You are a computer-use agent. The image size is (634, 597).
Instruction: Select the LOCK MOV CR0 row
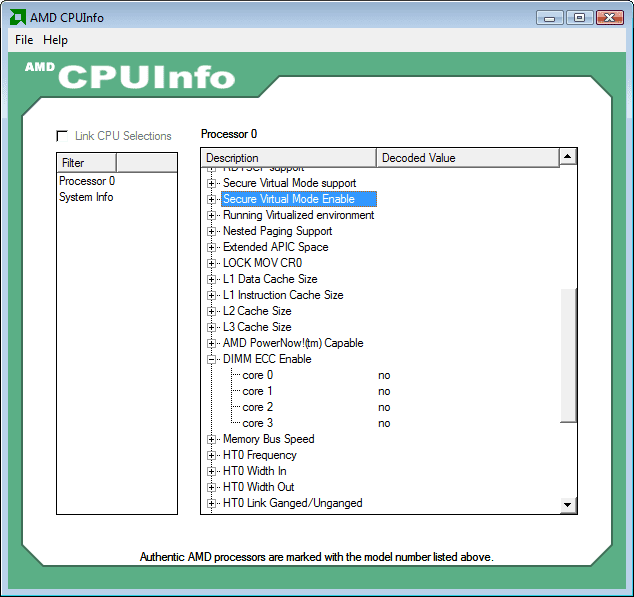[262, 263]
